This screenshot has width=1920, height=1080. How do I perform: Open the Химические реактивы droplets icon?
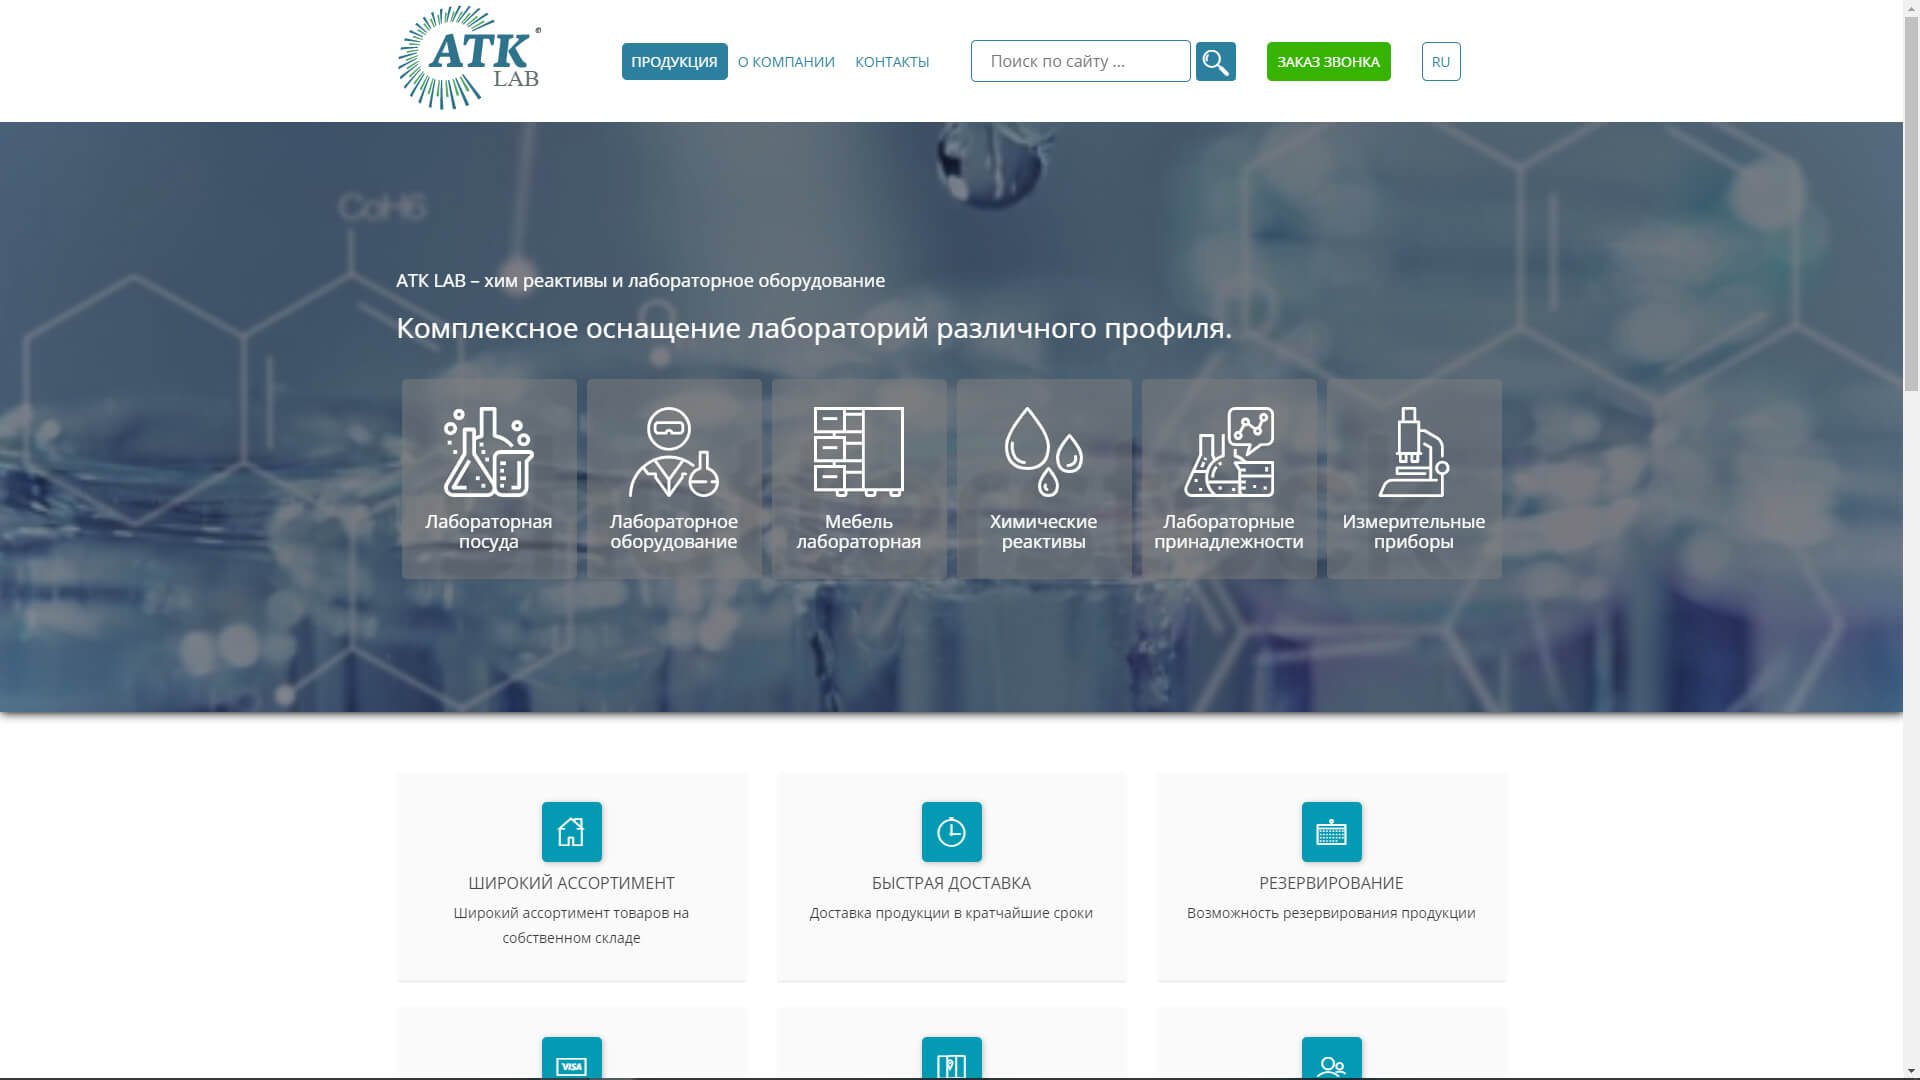[x=1044, y=452]
